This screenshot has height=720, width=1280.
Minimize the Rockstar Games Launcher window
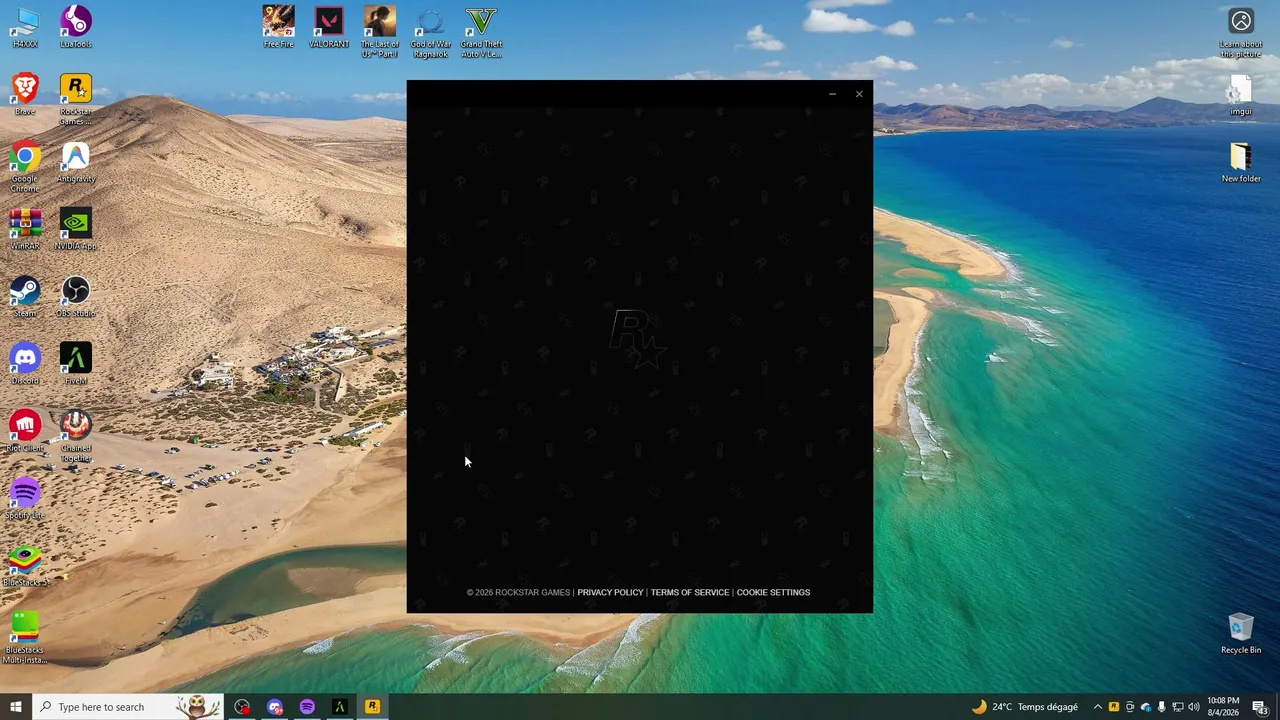pyautogui.click(x=832, y=94)
